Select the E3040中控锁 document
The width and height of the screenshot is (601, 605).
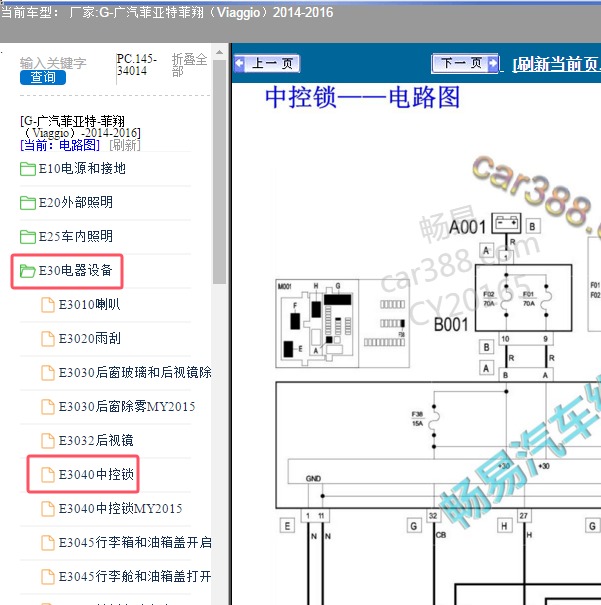pos(96,474)
